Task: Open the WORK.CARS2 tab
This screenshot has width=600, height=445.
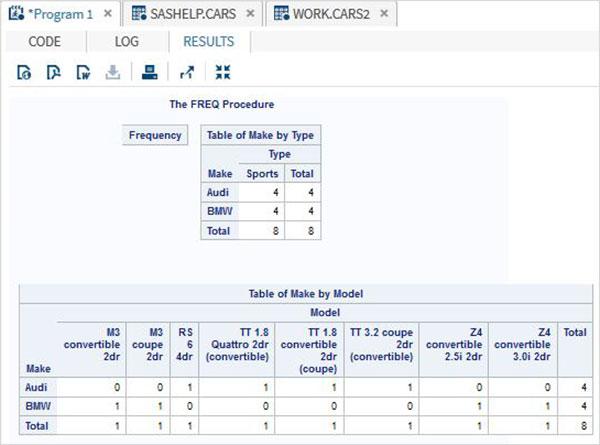Action: (331, 14)
